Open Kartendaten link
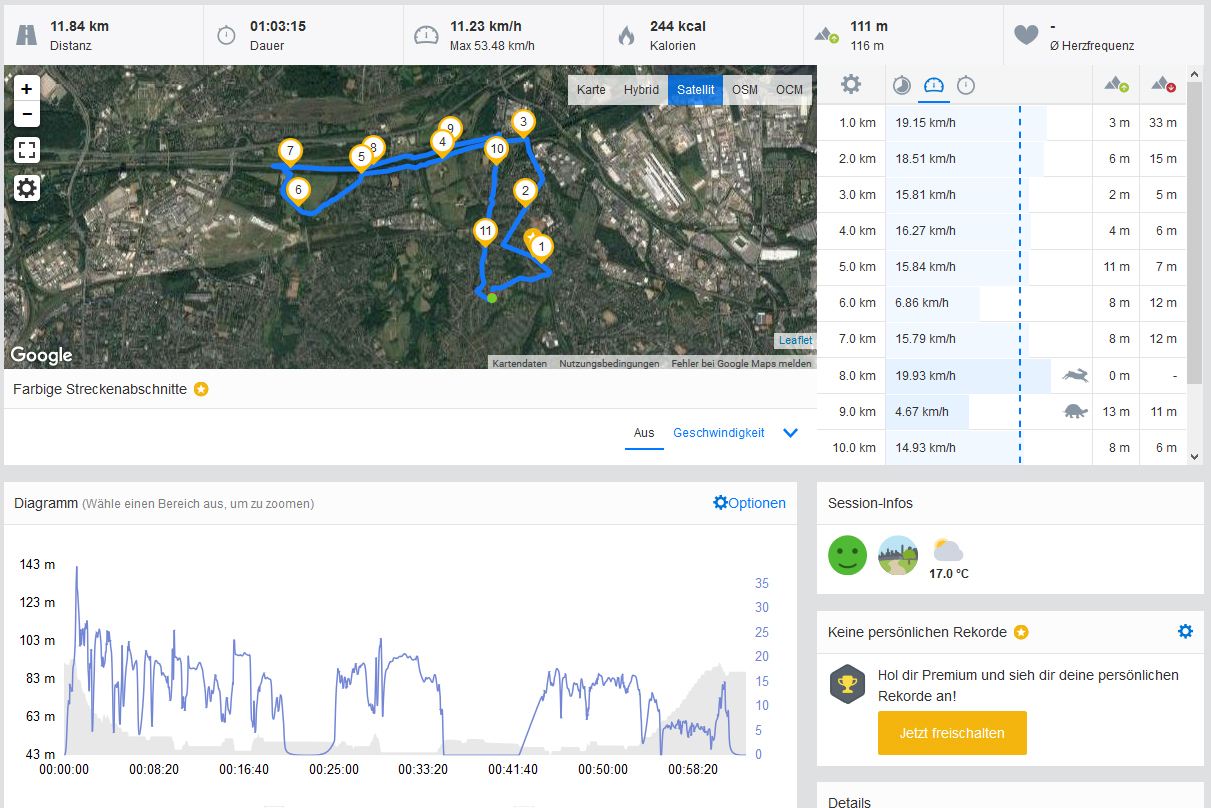Screen dimensions: 1211x808 (x=519, y=364)
